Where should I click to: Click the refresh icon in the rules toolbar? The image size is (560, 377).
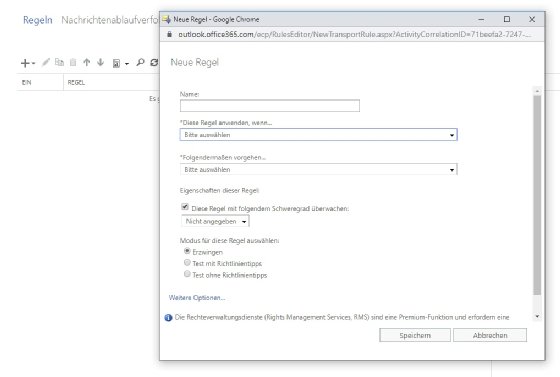click(x=154, y=62)
